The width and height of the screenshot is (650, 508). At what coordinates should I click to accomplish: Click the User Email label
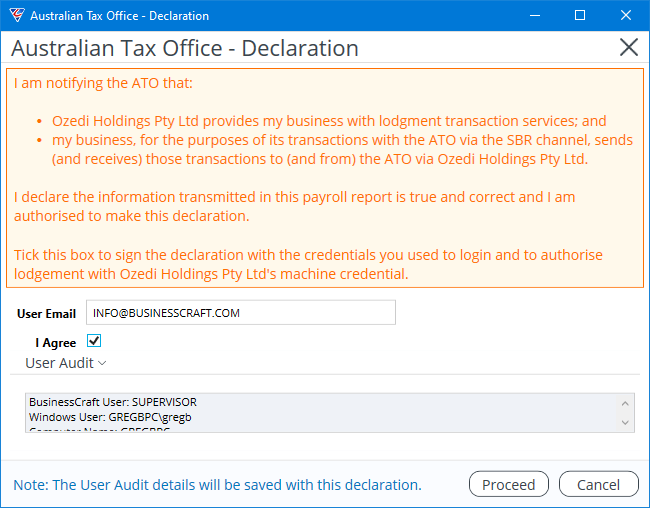click(x=46, y=314)
